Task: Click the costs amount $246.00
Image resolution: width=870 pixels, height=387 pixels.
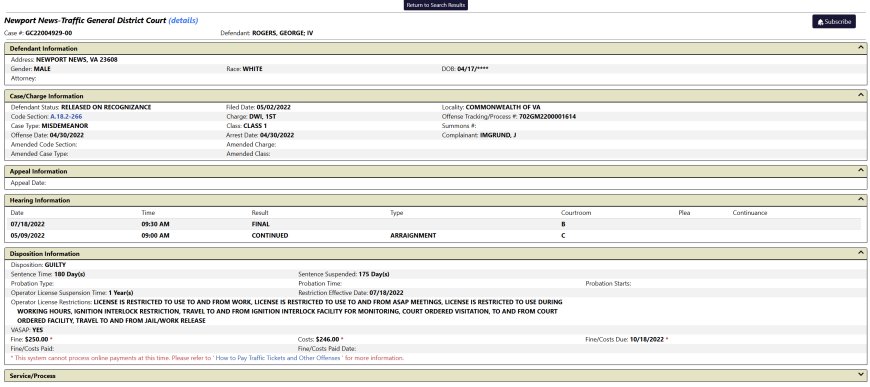Action: tap(327, 339)
